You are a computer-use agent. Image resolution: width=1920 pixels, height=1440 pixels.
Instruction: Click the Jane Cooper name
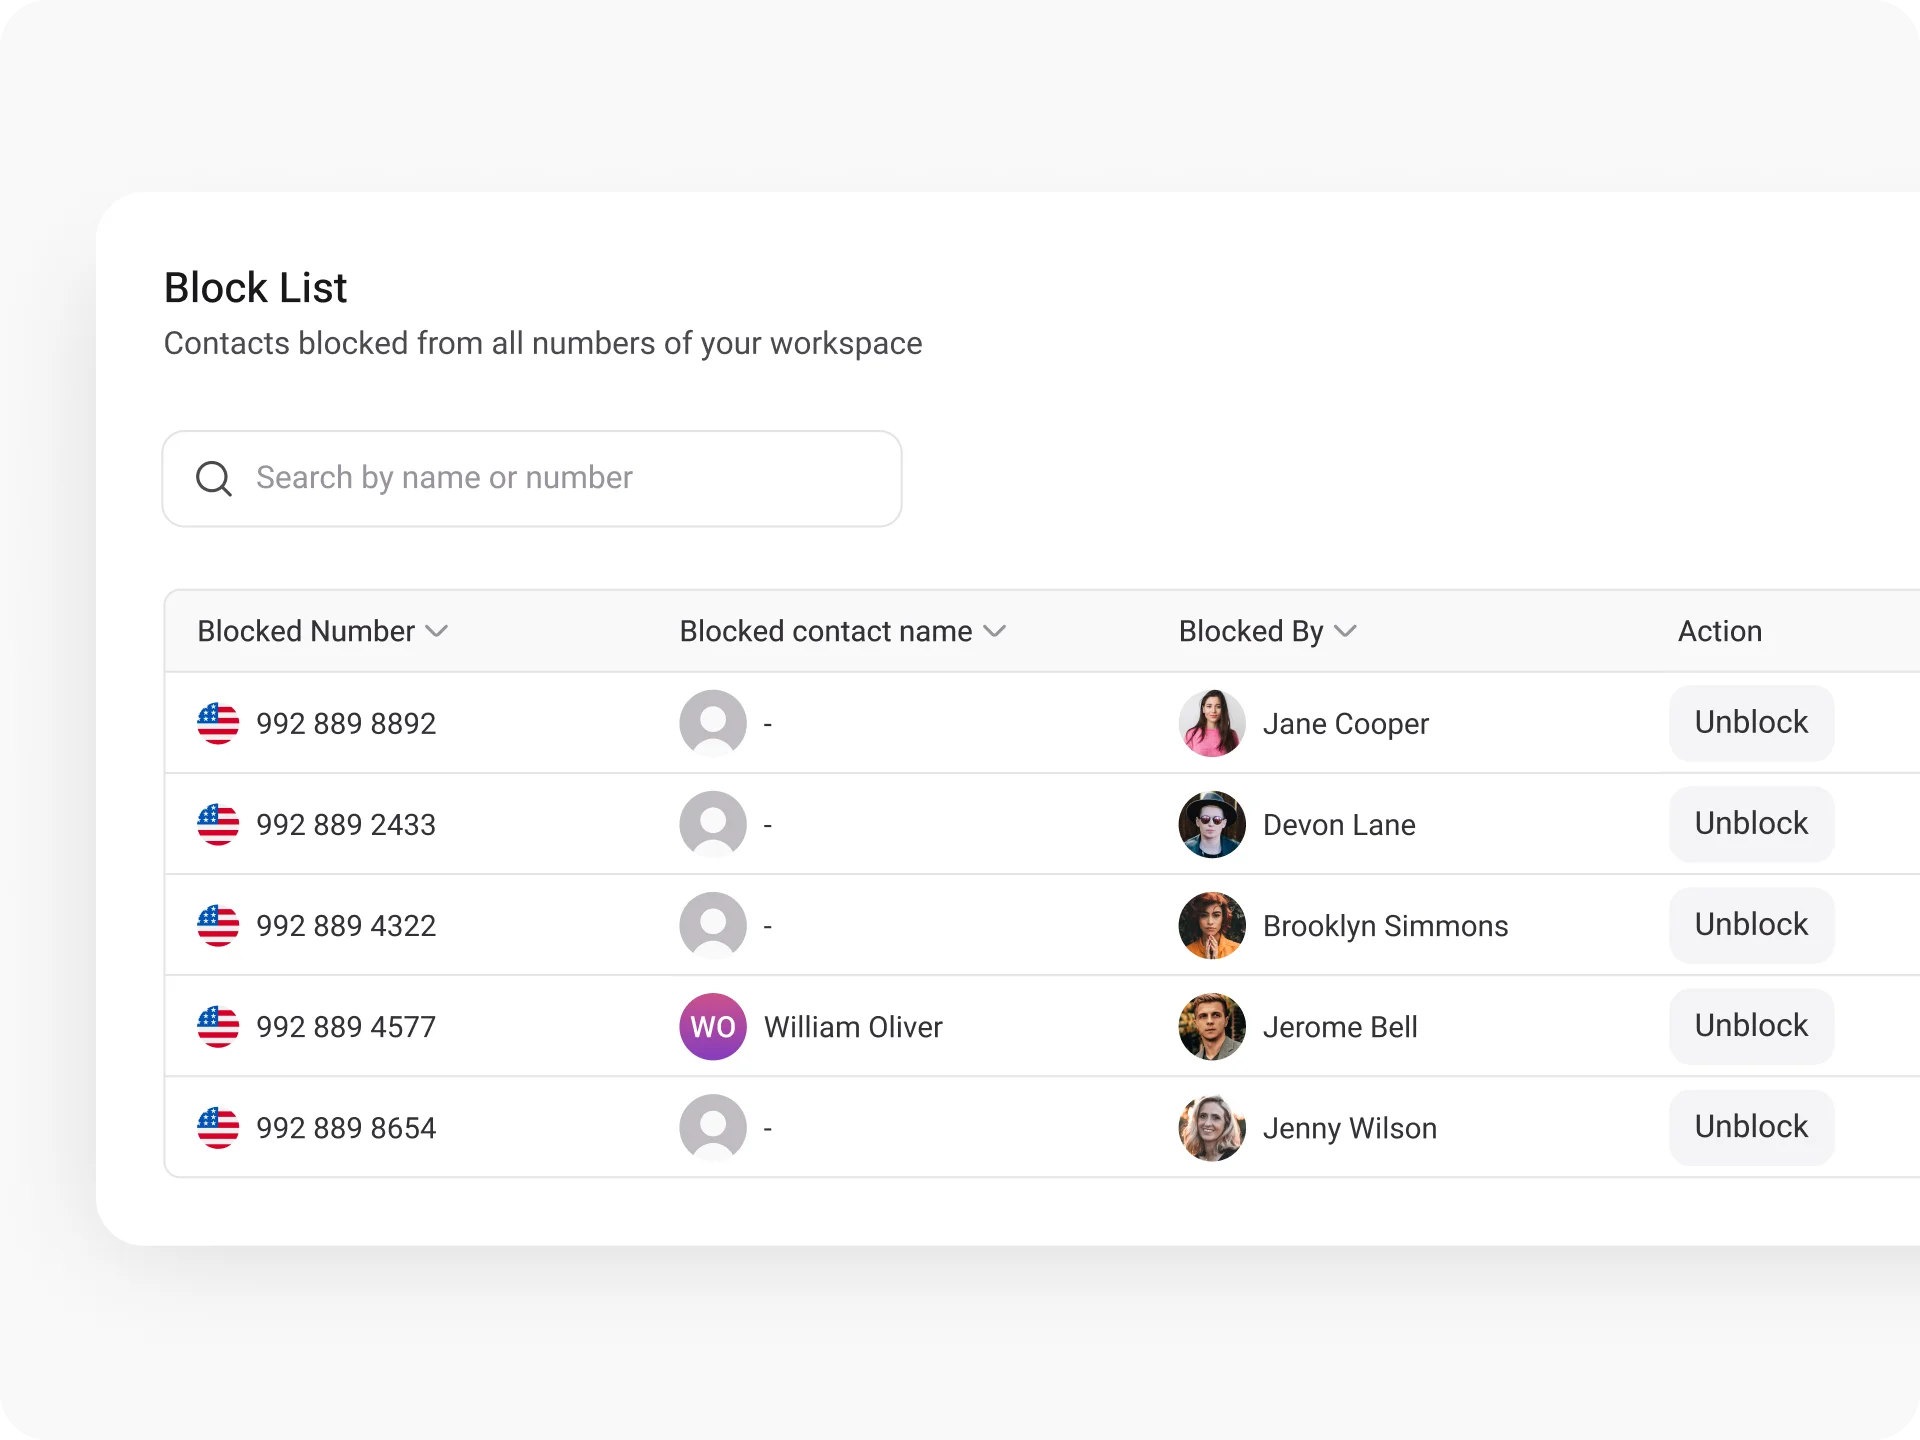1346,724
